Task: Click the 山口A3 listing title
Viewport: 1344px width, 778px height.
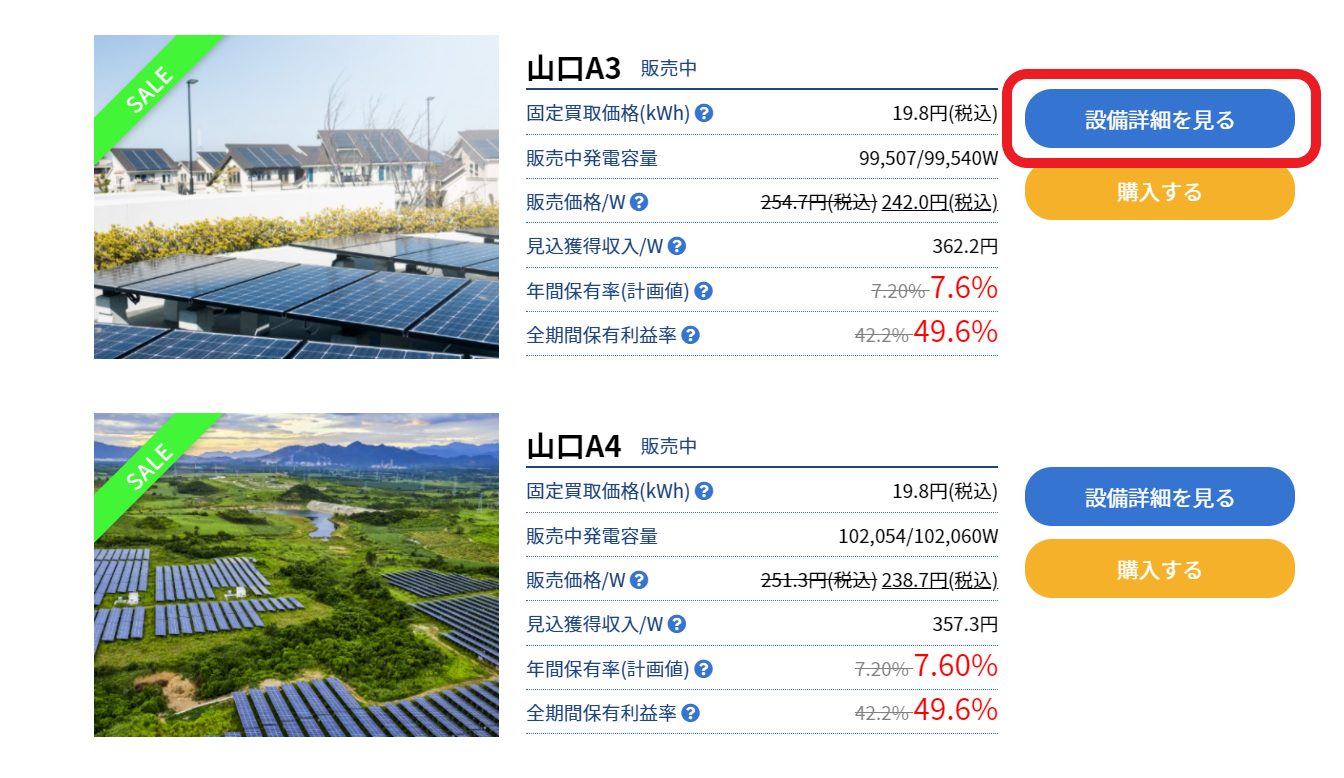Action: (574, 68)
